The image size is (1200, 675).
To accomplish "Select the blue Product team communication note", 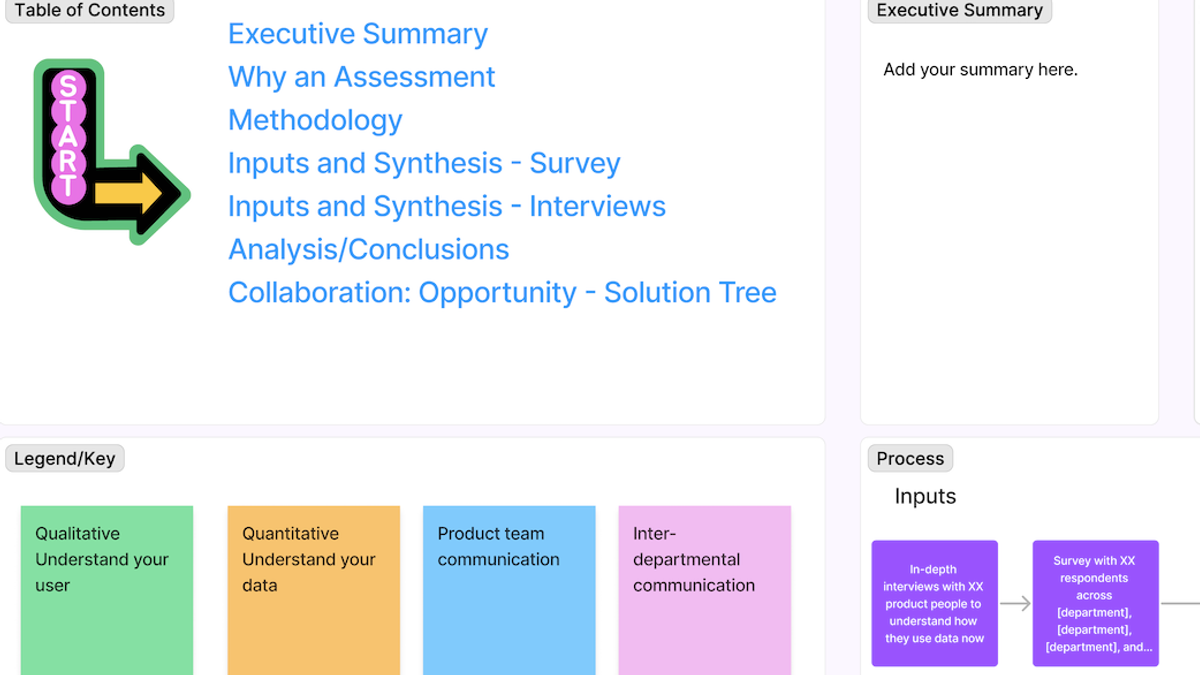I will coord(509,590).
